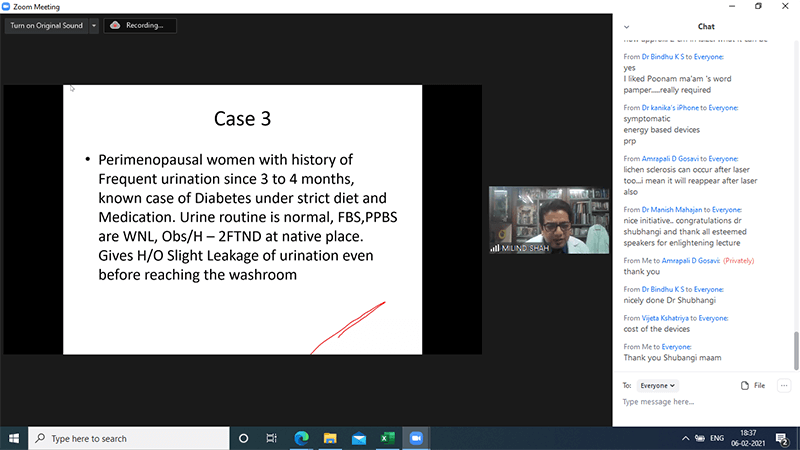Collapse the Chat panel chevron
This screenshot has width=800, height=450.
pos(626,26)
